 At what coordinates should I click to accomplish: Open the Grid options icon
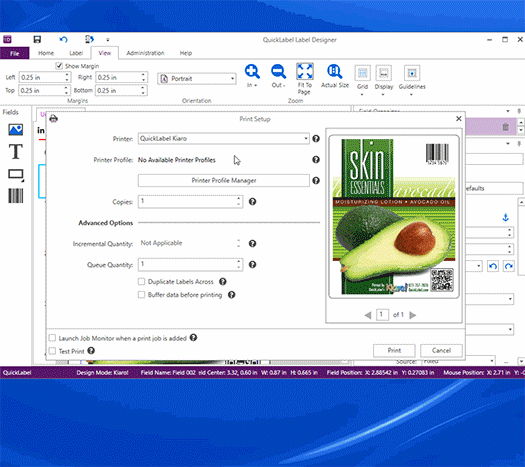[362, 73]
